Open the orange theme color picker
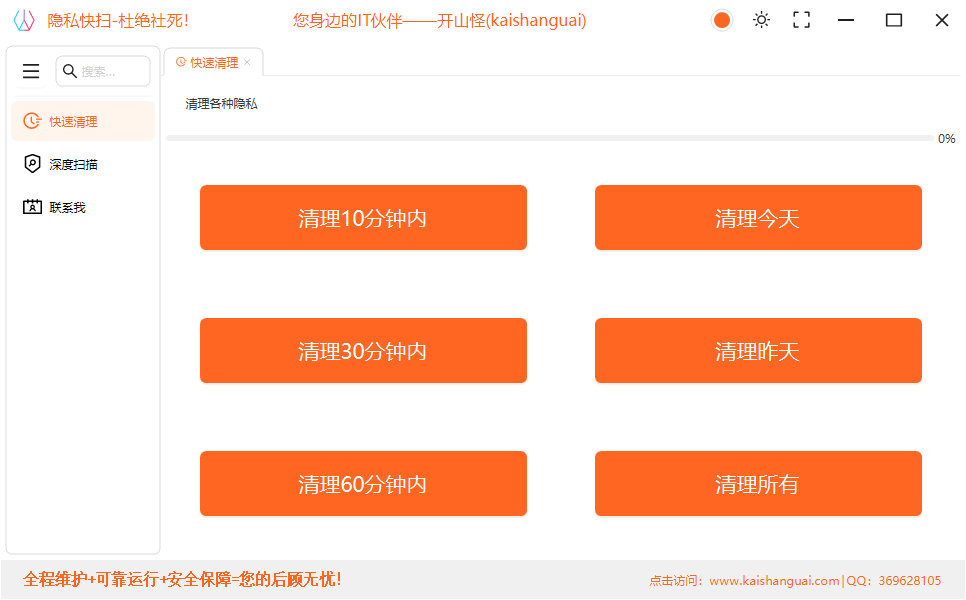 click(x=721, y=20)
